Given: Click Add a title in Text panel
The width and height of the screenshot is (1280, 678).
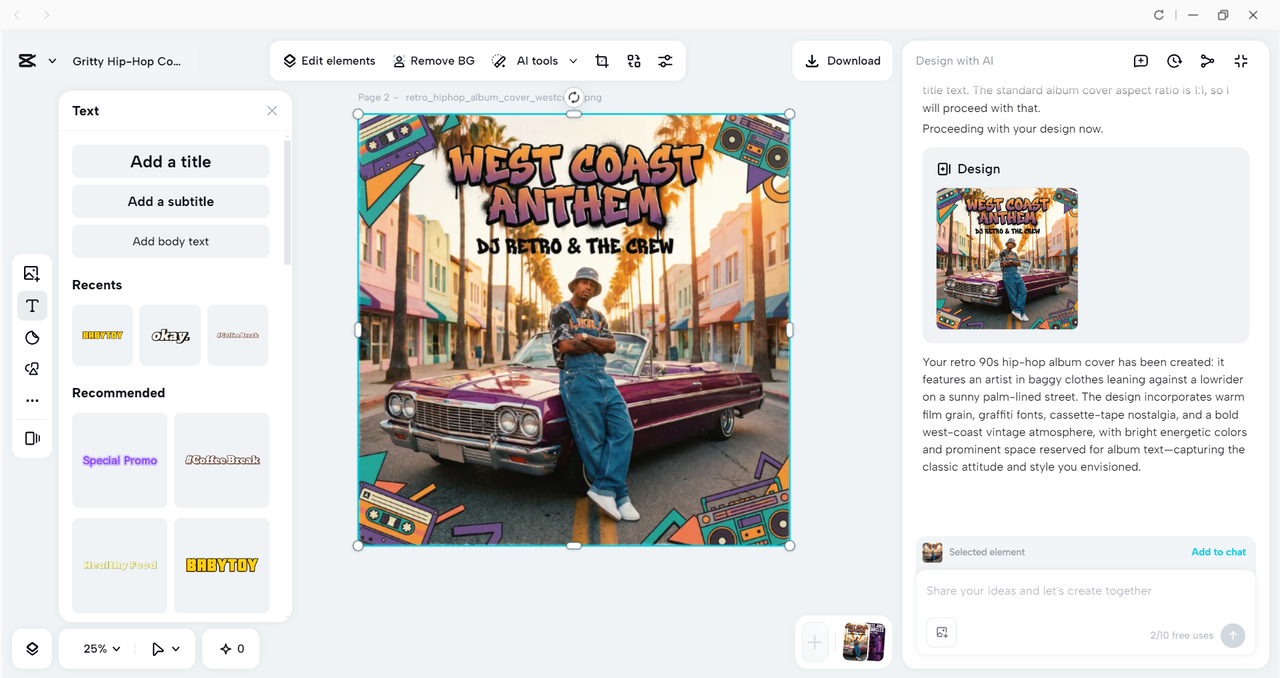Looking at the screenshot, I should click(x=170, y=161).
